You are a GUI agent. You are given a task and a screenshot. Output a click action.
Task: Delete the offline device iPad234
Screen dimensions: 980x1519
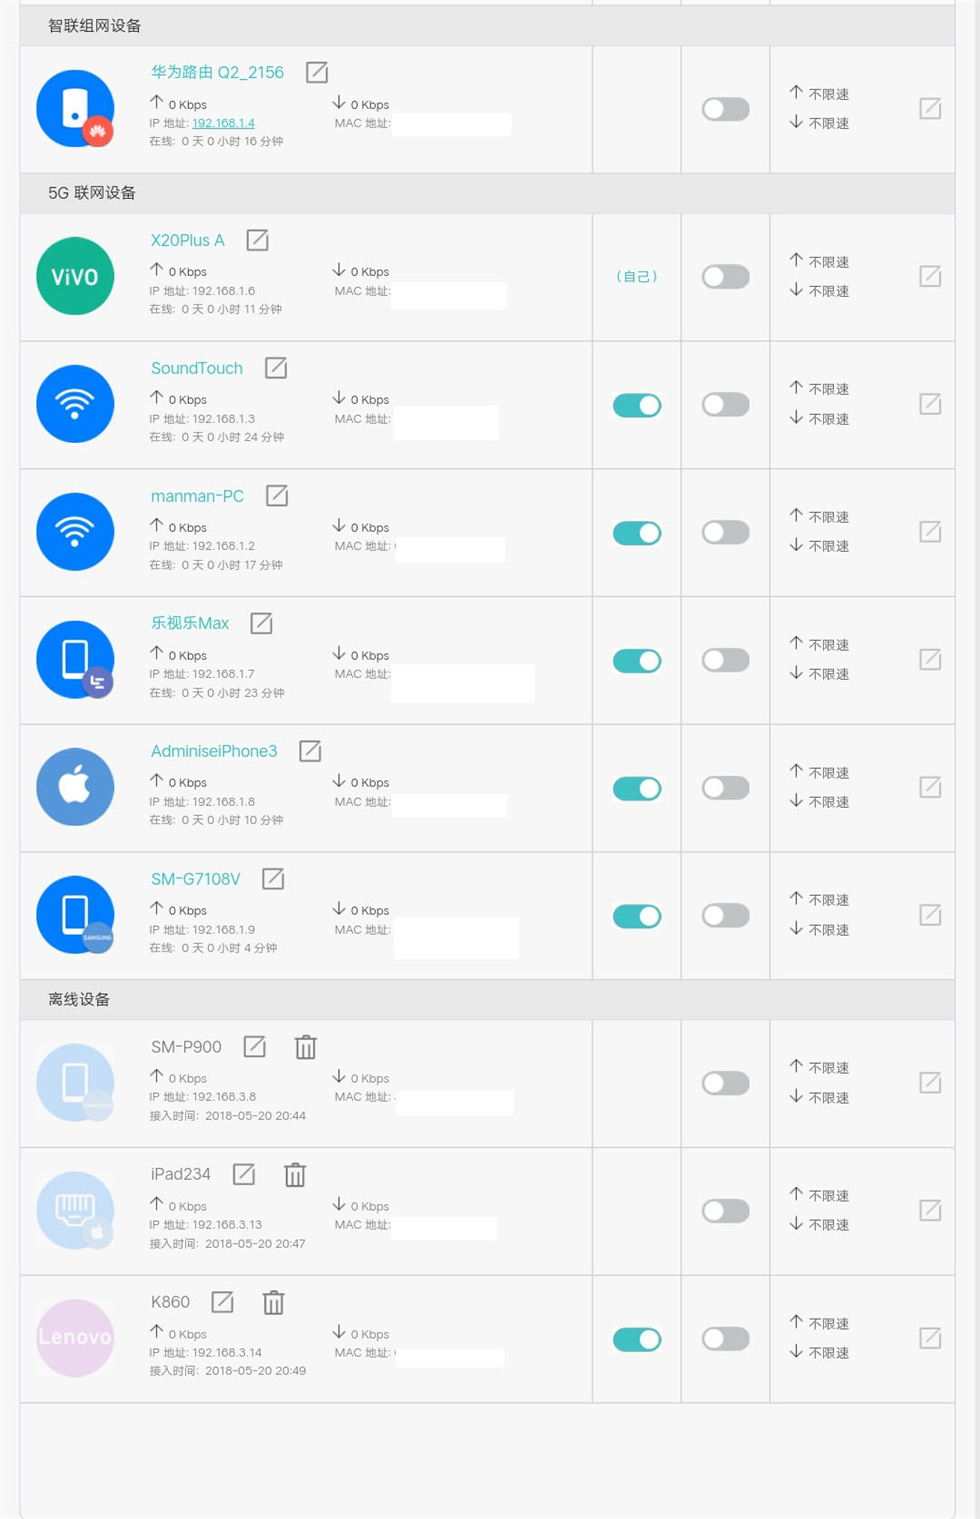click(x=293, y=1174)
